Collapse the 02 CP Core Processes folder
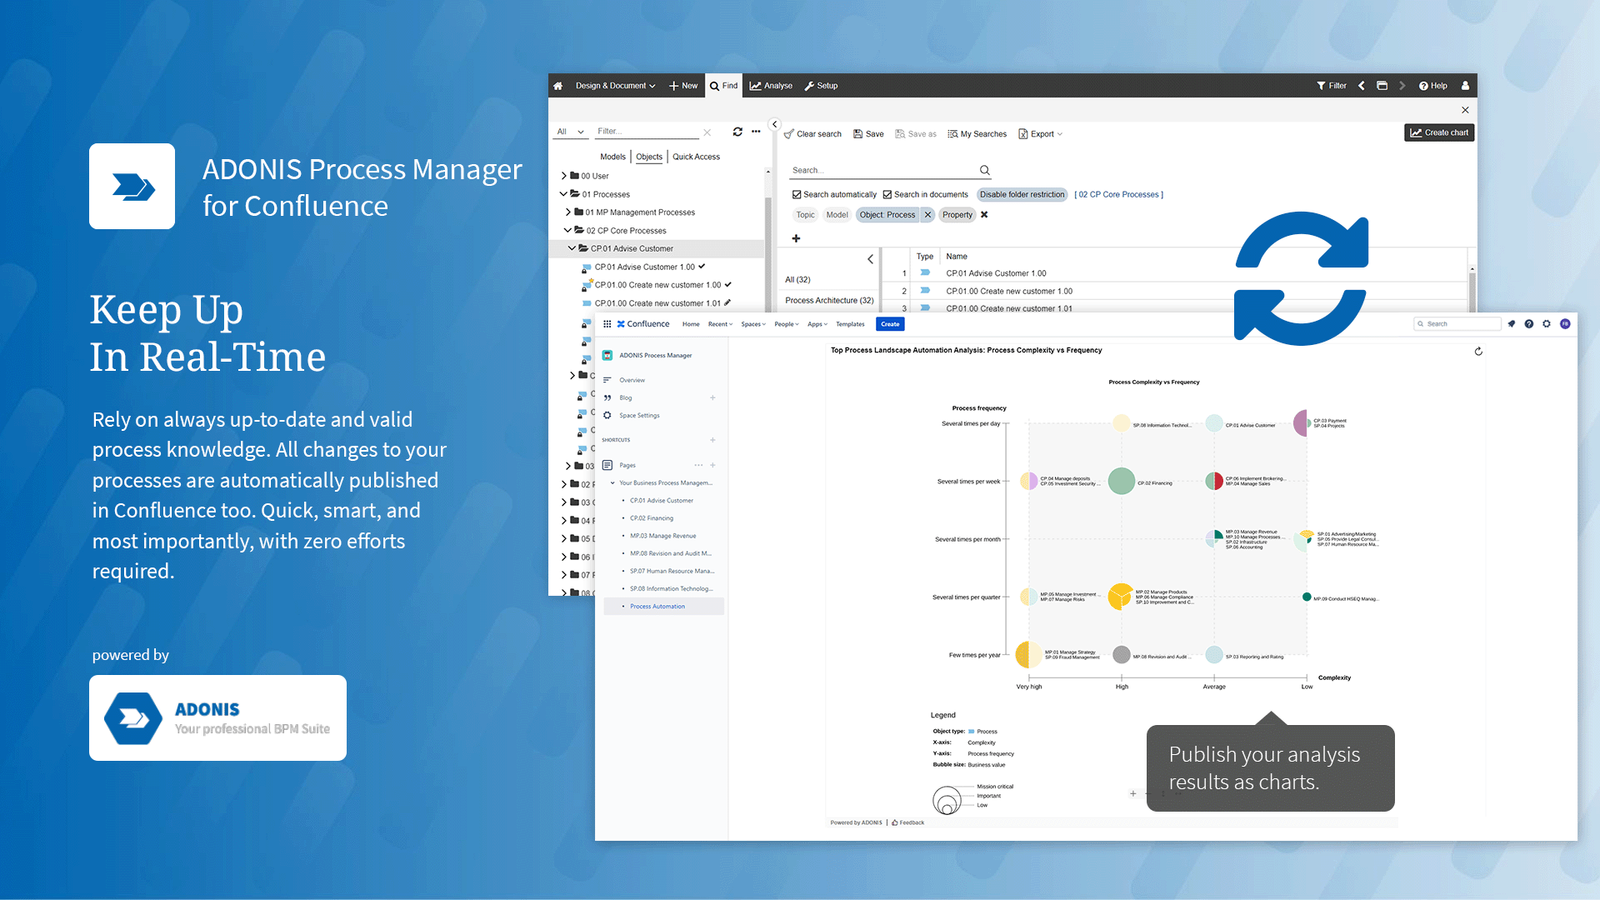This screenshot has height=900, width=1600. click(x=568, y=230)
